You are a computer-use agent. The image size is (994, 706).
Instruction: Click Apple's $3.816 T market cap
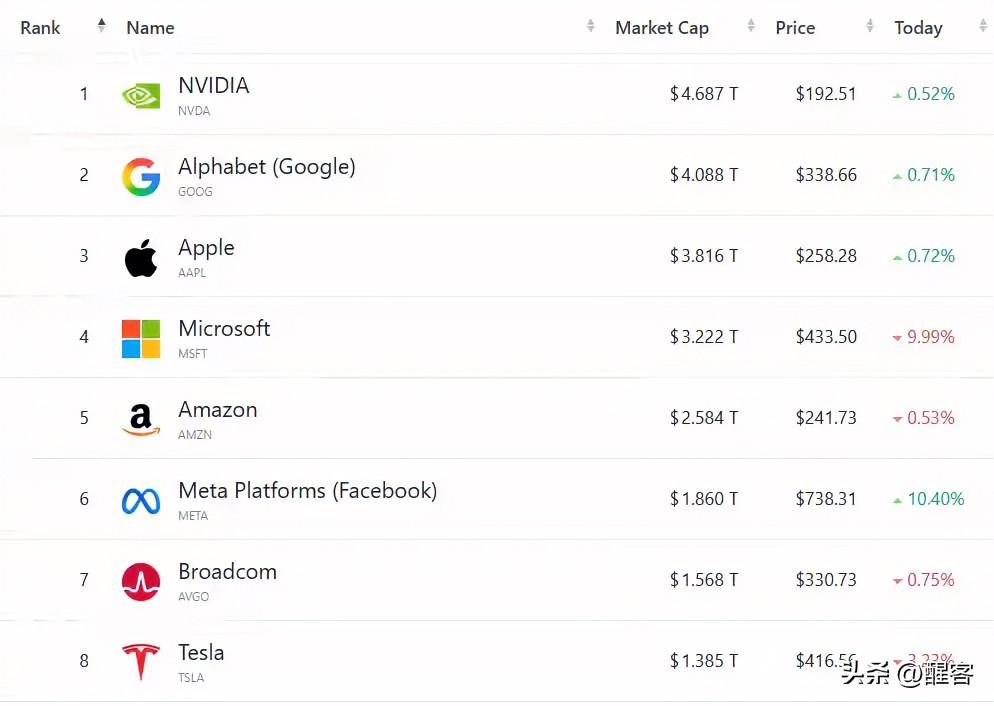pos(704,256)
